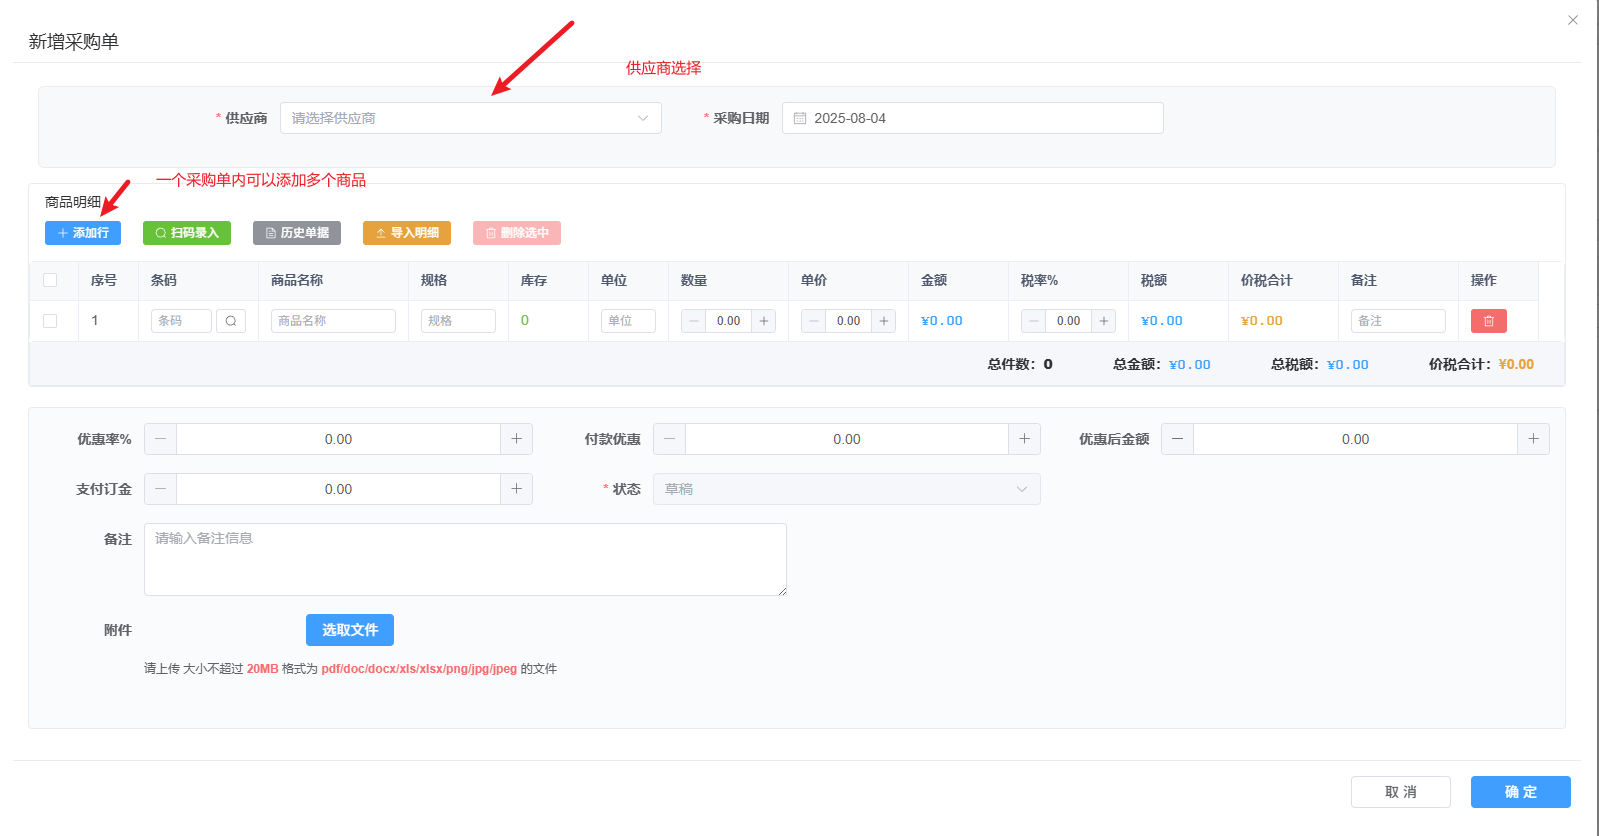Click 选取文件 to choose attachment
The height and width of the screenshot is (836, 1599).
tap(350, 630)
